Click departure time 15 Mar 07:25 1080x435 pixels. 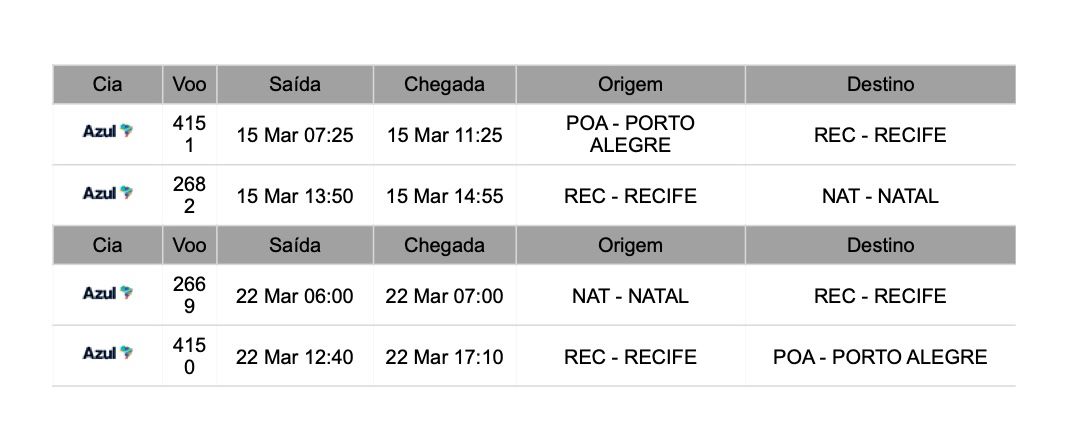point(295,135)
